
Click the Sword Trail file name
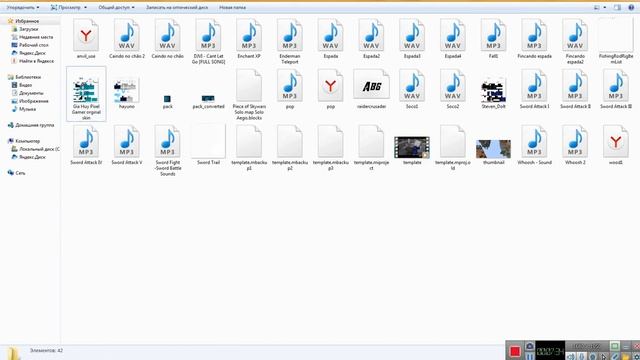pyautogui.click(x=208, y=162)
